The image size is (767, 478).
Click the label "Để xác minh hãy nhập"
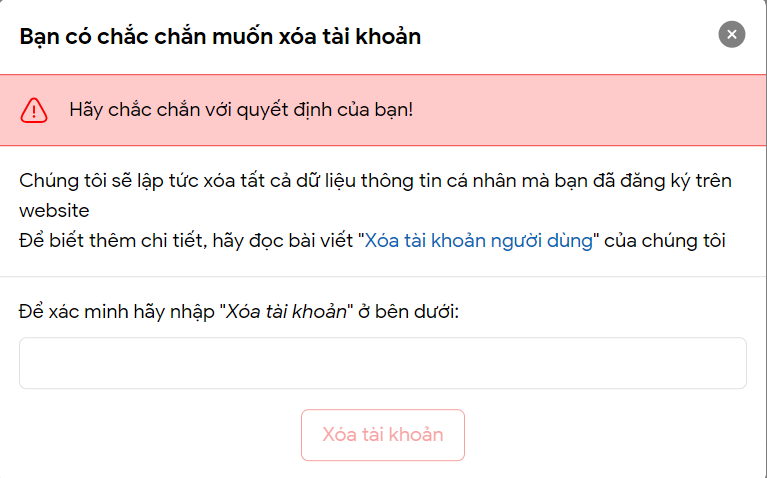(x=116, y=312)
